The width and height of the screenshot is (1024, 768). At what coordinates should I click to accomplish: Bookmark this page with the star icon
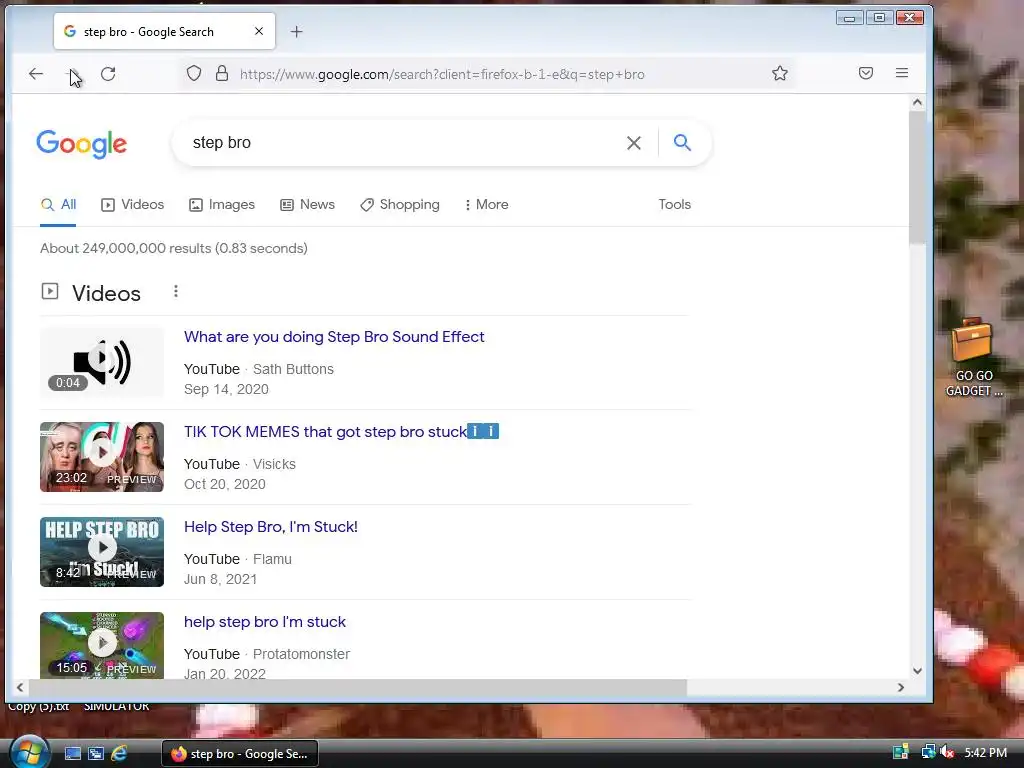780,73
